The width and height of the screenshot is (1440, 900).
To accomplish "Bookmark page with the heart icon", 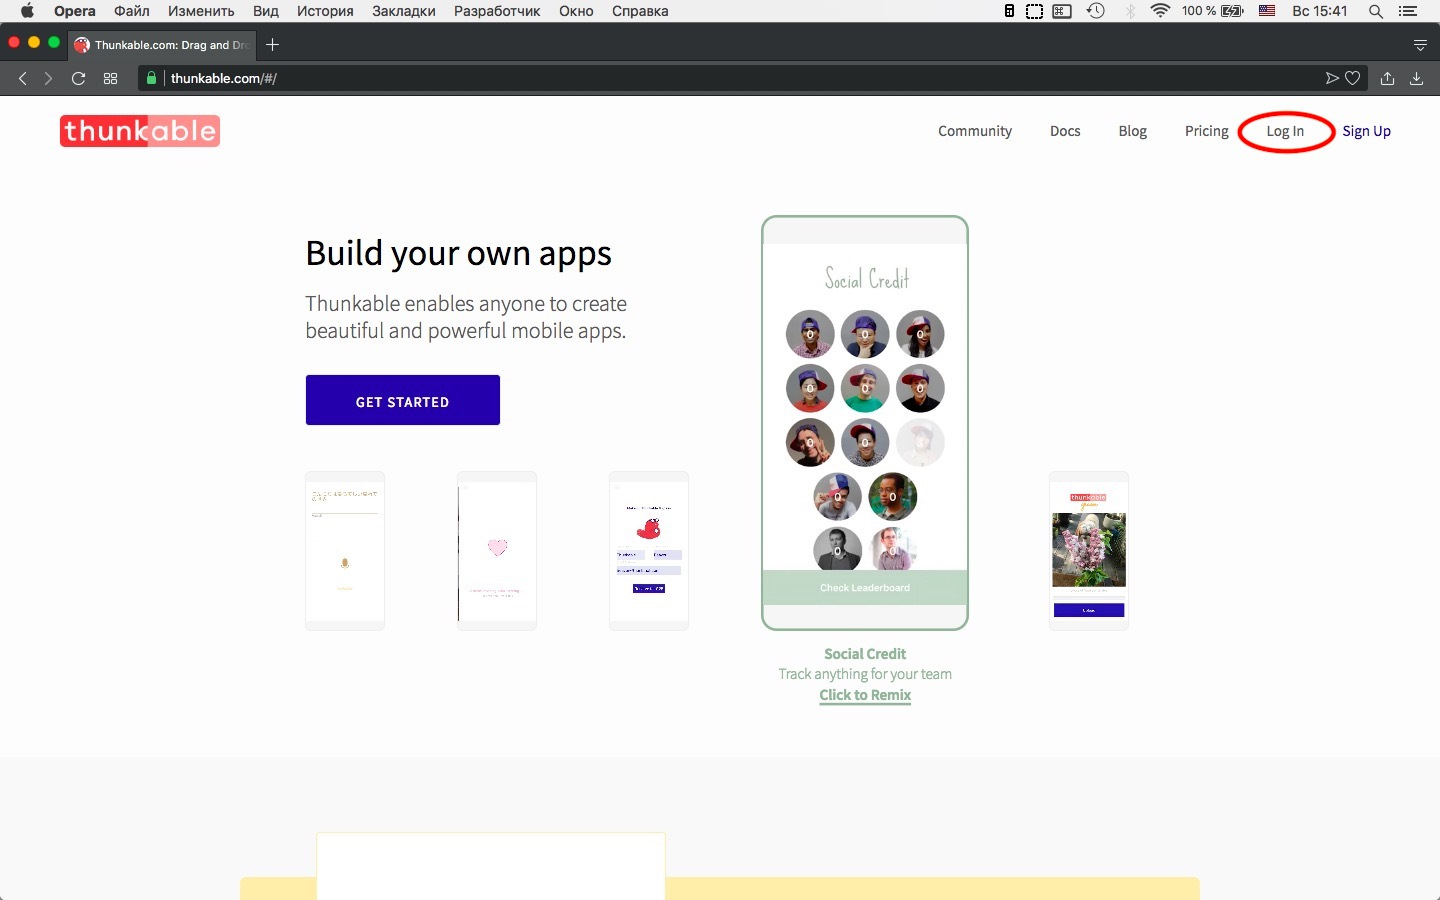I will coord(1352,78).
